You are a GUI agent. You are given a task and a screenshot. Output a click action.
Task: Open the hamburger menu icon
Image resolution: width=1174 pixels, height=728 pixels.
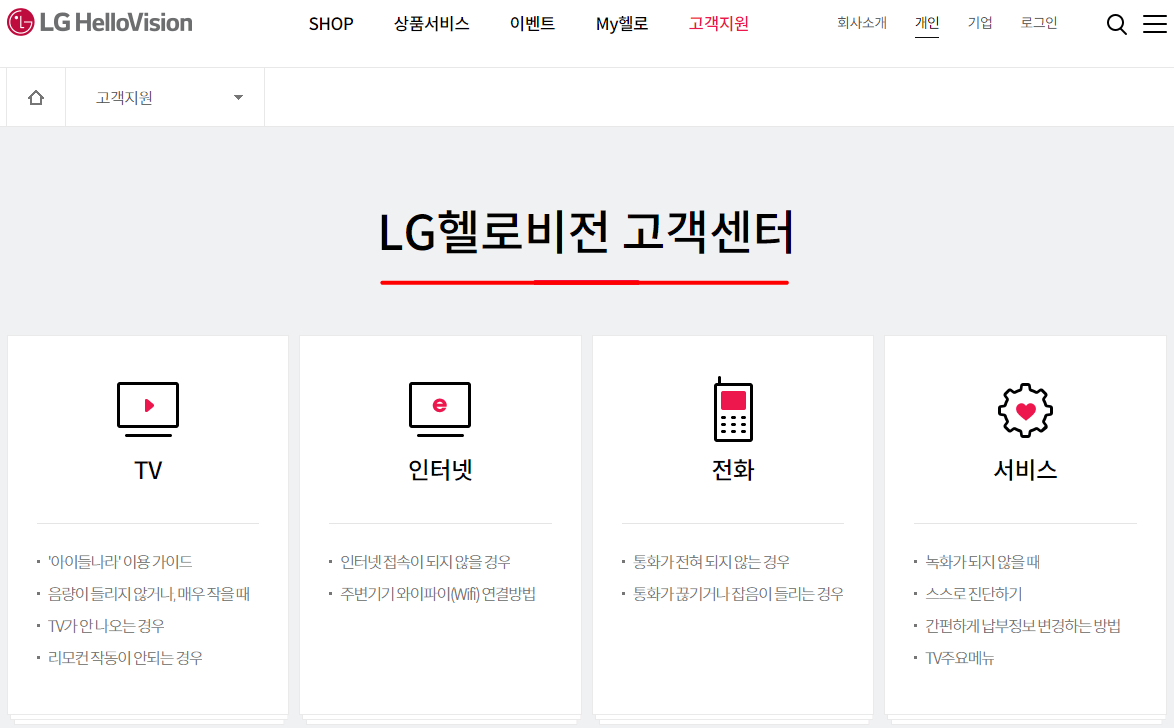click(1153, 24)
